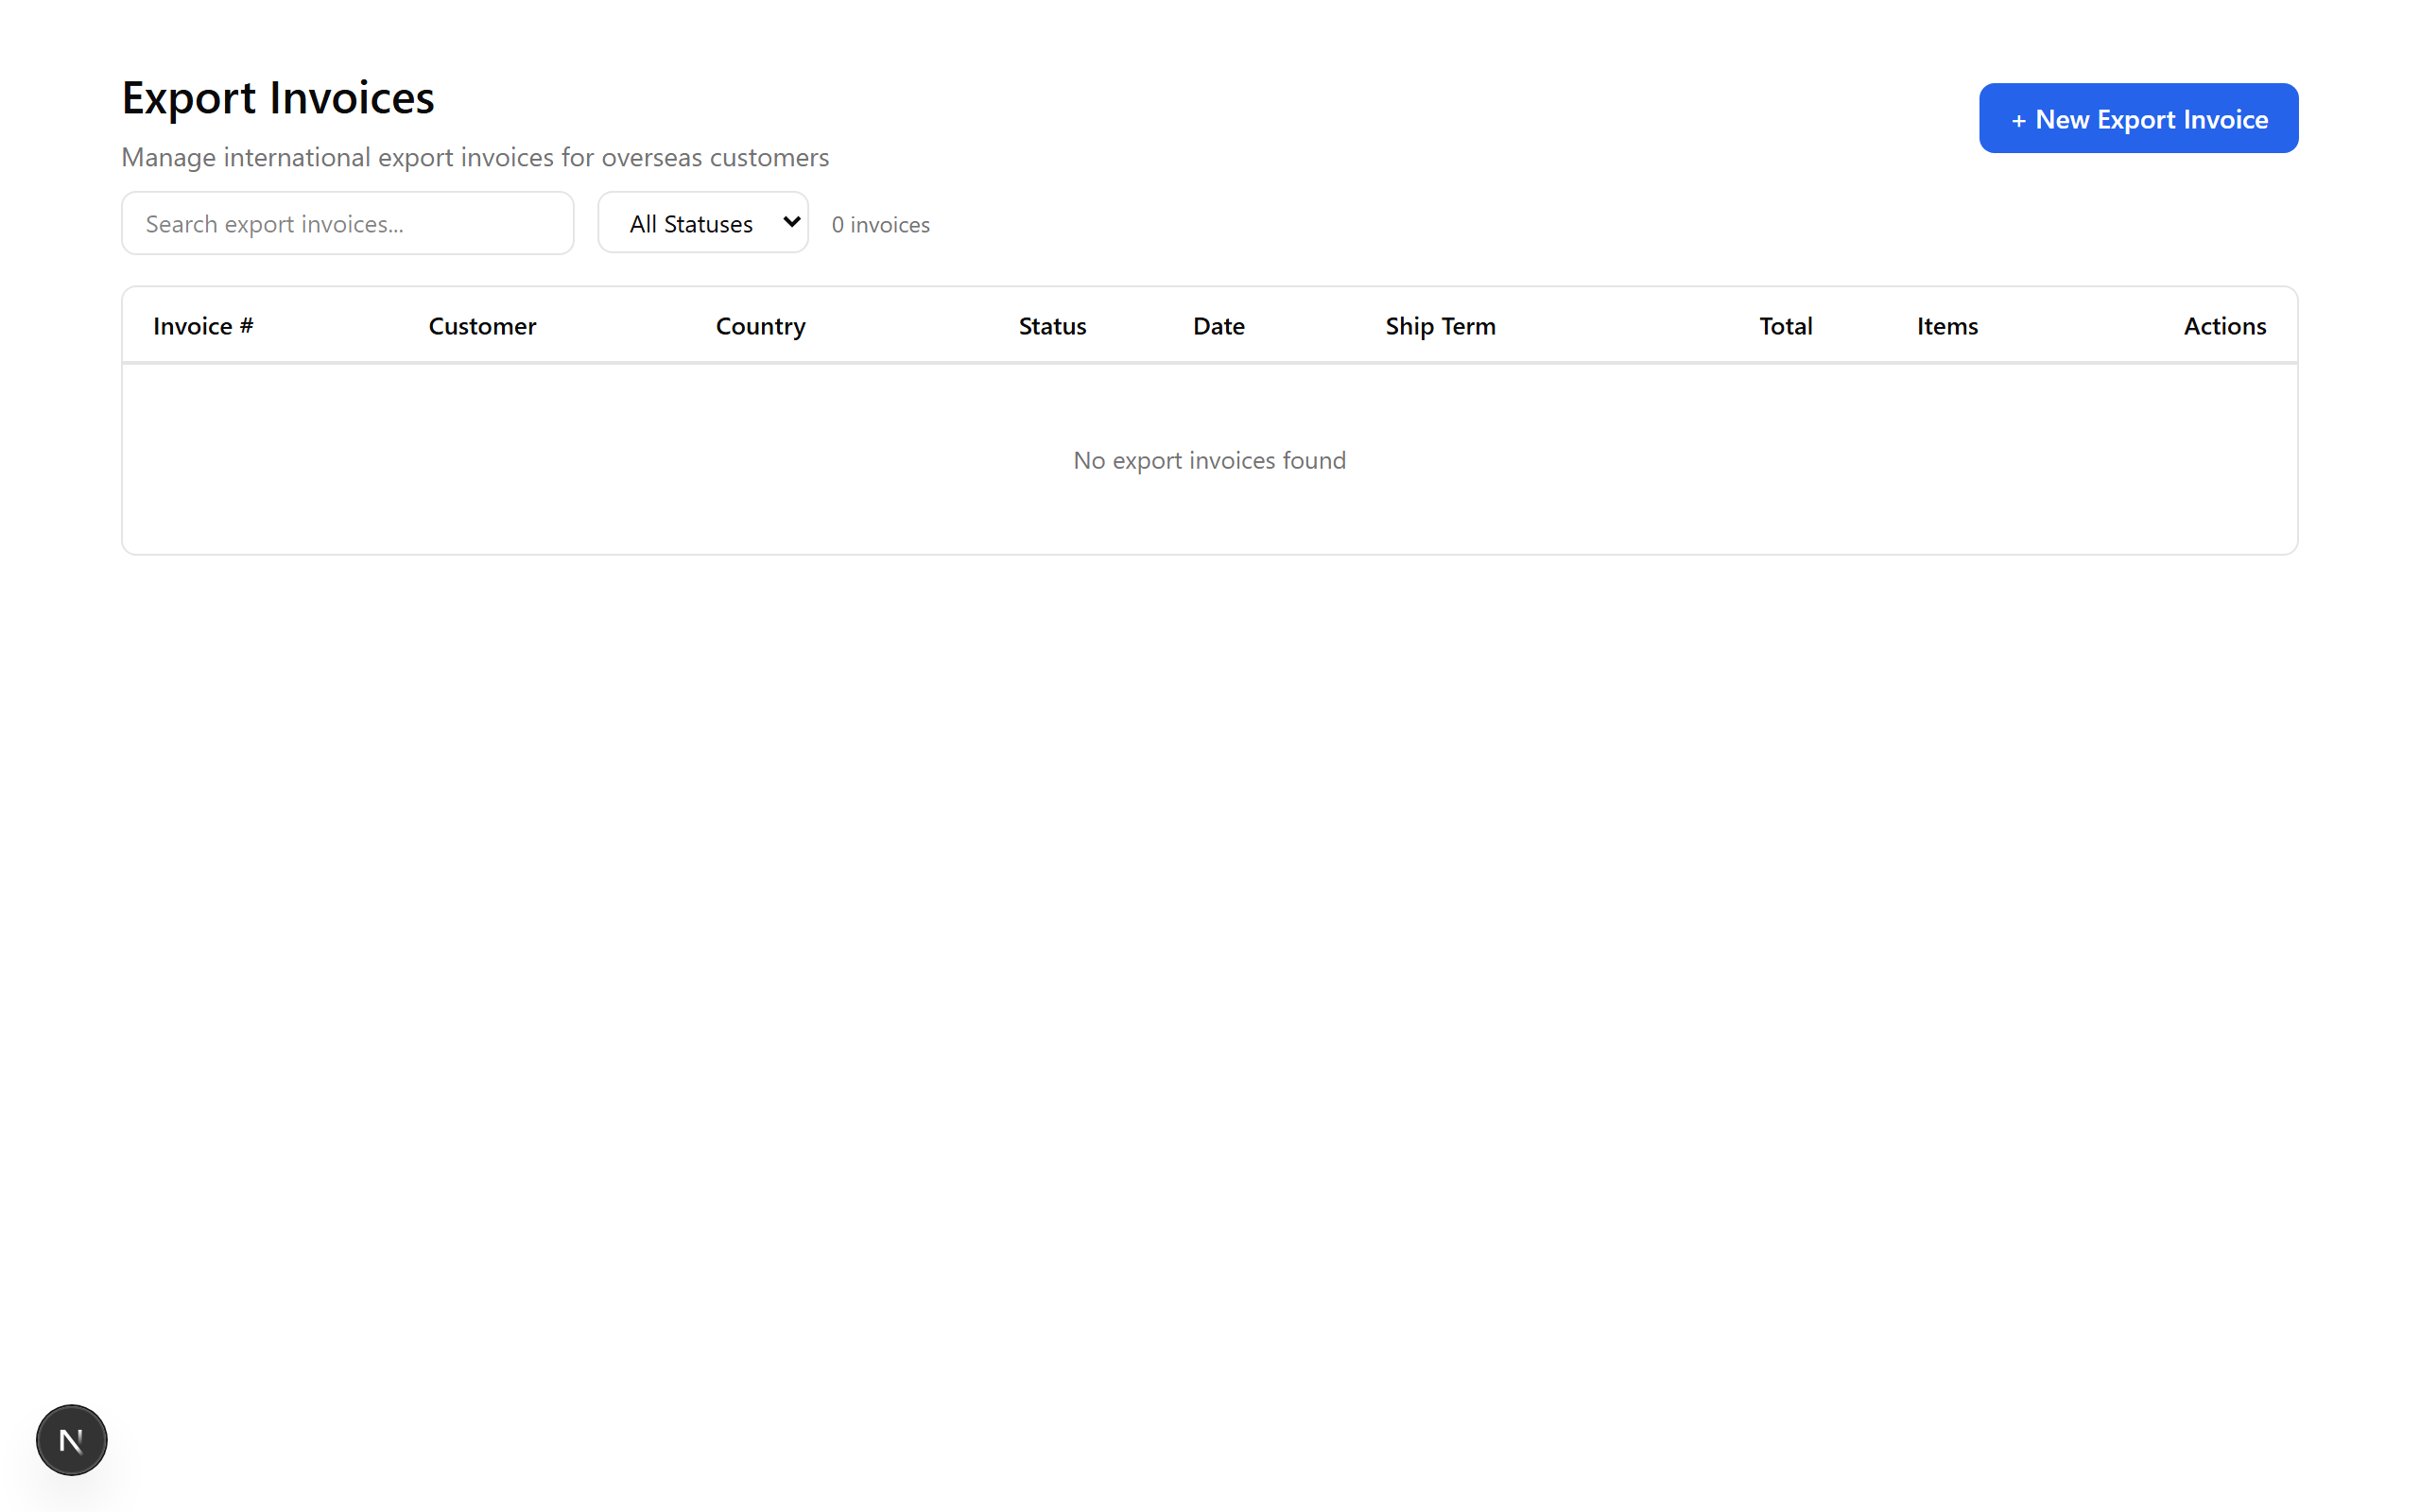
Task: Click the N logo in bottom corner
Action: tap(70, 1439)
